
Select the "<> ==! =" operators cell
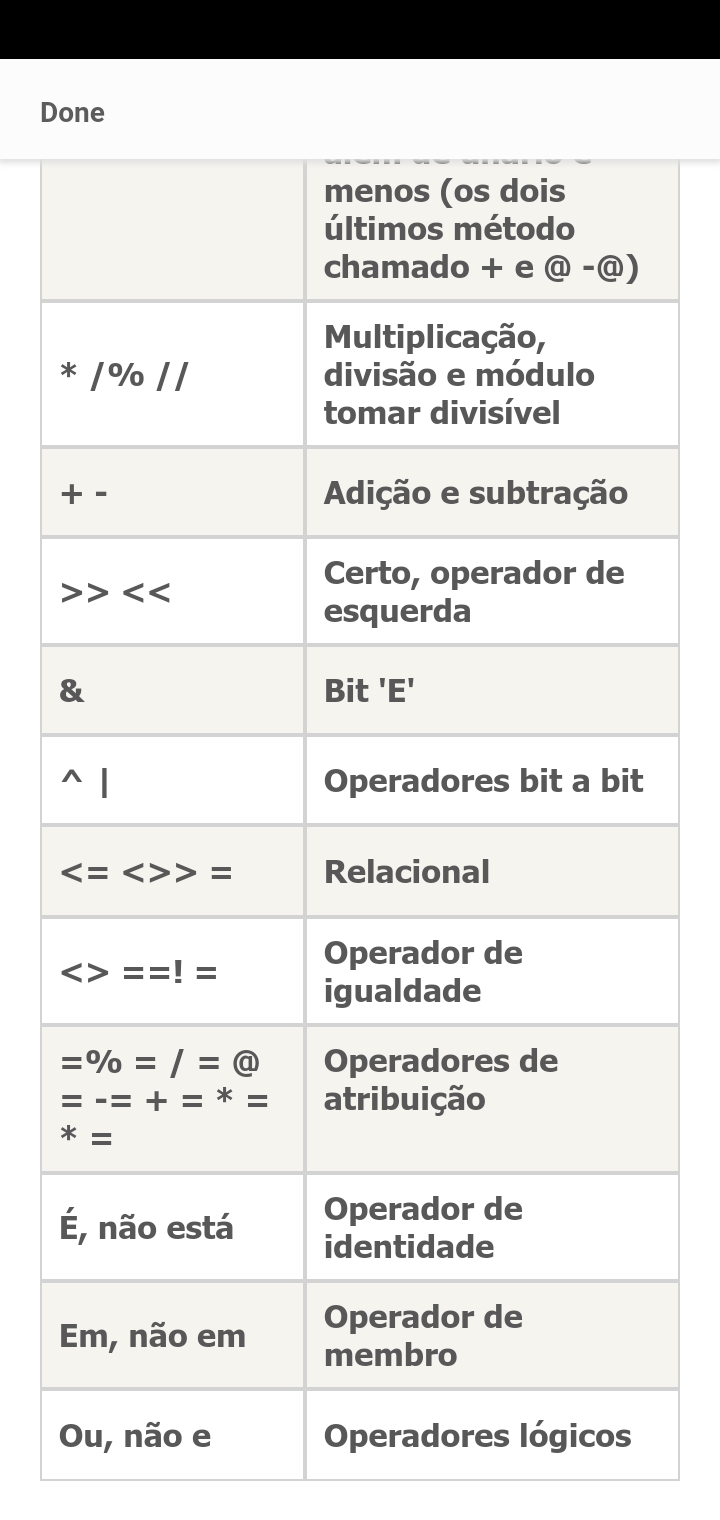139,971
